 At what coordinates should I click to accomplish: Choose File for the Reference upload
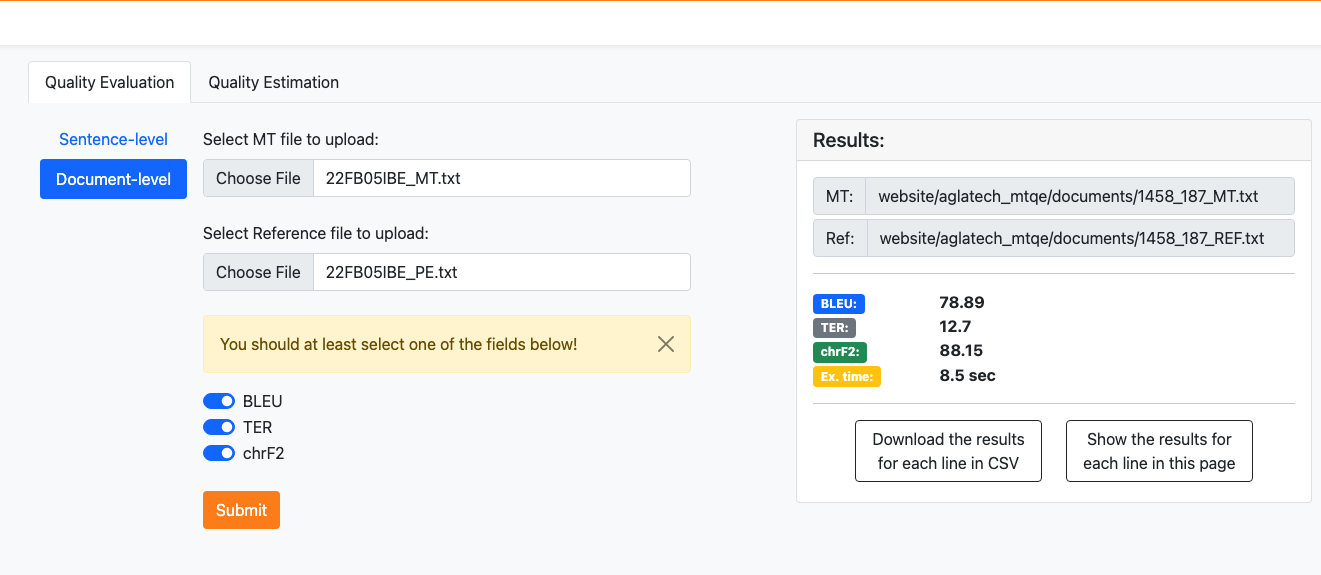pyautogui.click(x=258, y=272)
